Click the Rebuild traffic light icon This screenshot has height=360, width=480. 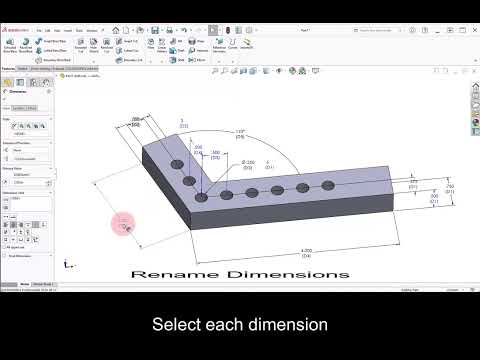[x=228, y=30]
